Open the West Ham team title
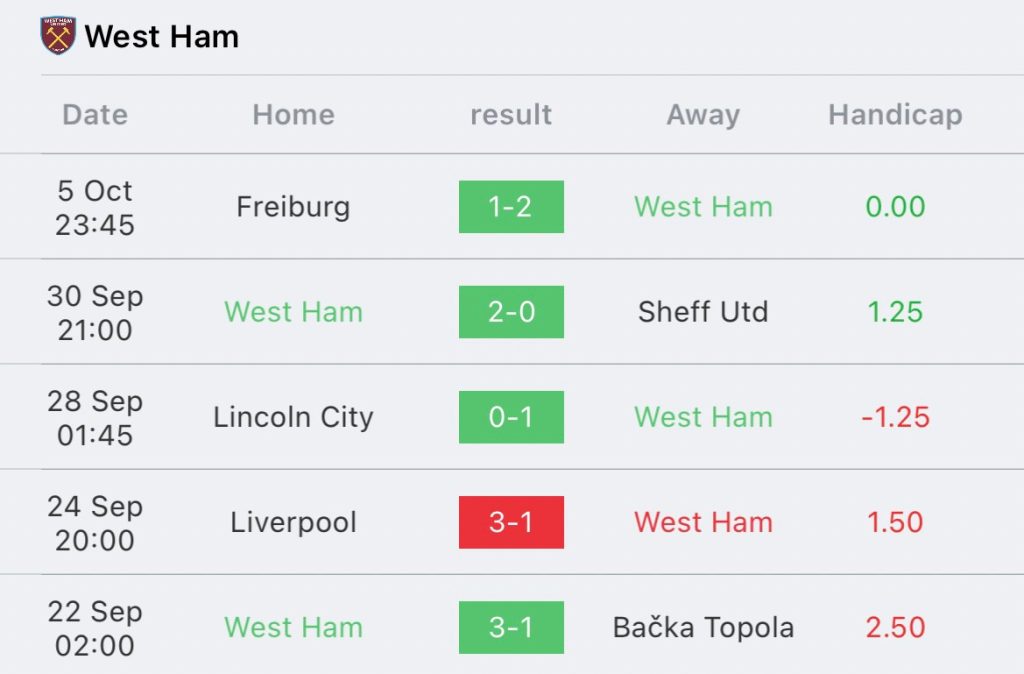Screen dimensions: 1024x674 pos(161,37)
